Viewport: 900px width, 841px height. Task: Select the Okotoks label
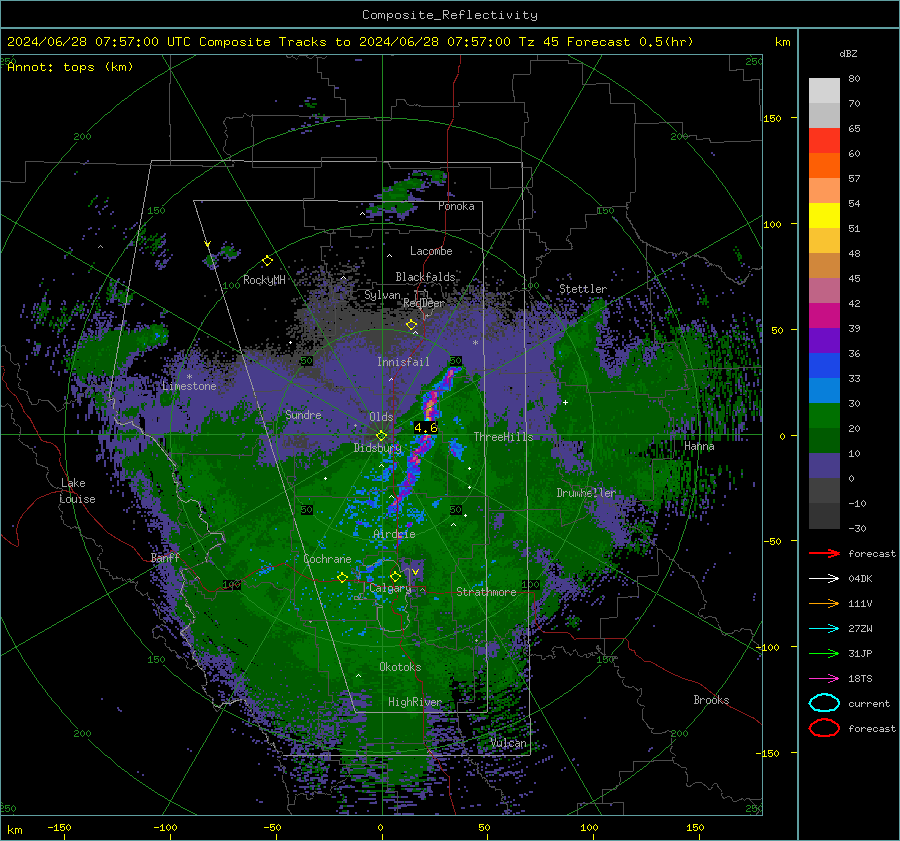pos(400,666)
